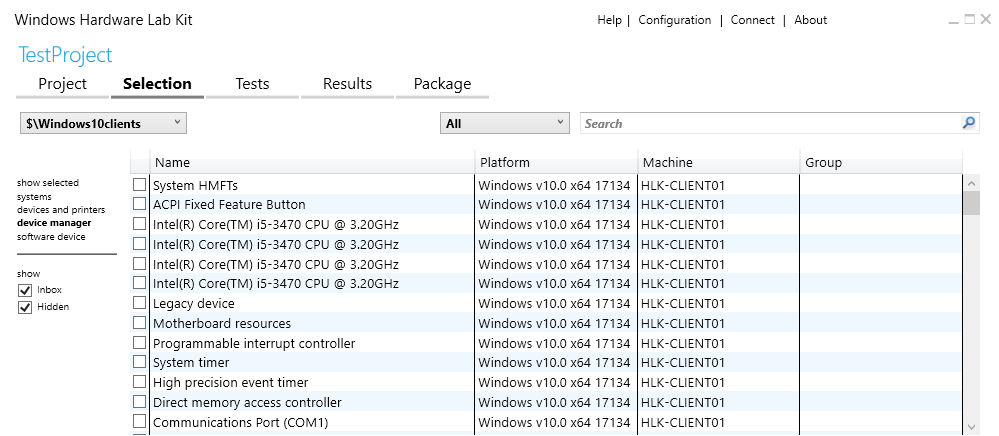
Task: Sort by the Group column header
Action: coord(881,163)
